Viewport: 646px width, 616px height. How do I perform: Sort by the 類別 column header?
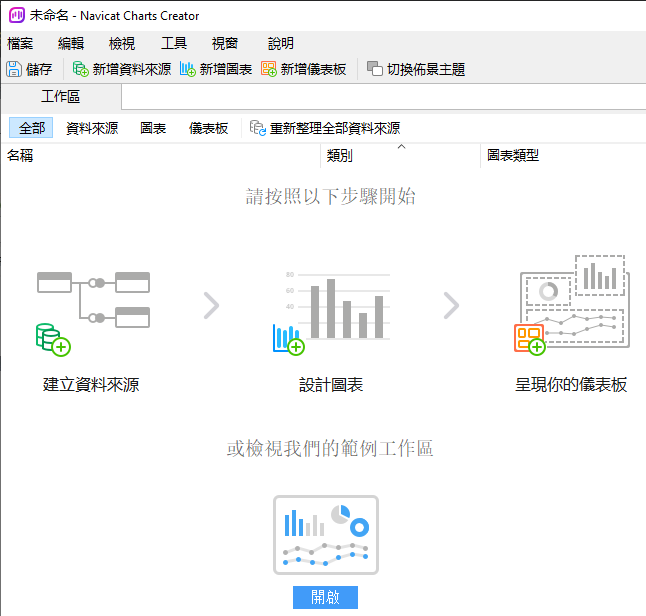pyautogui.click(x=339, y=156)
